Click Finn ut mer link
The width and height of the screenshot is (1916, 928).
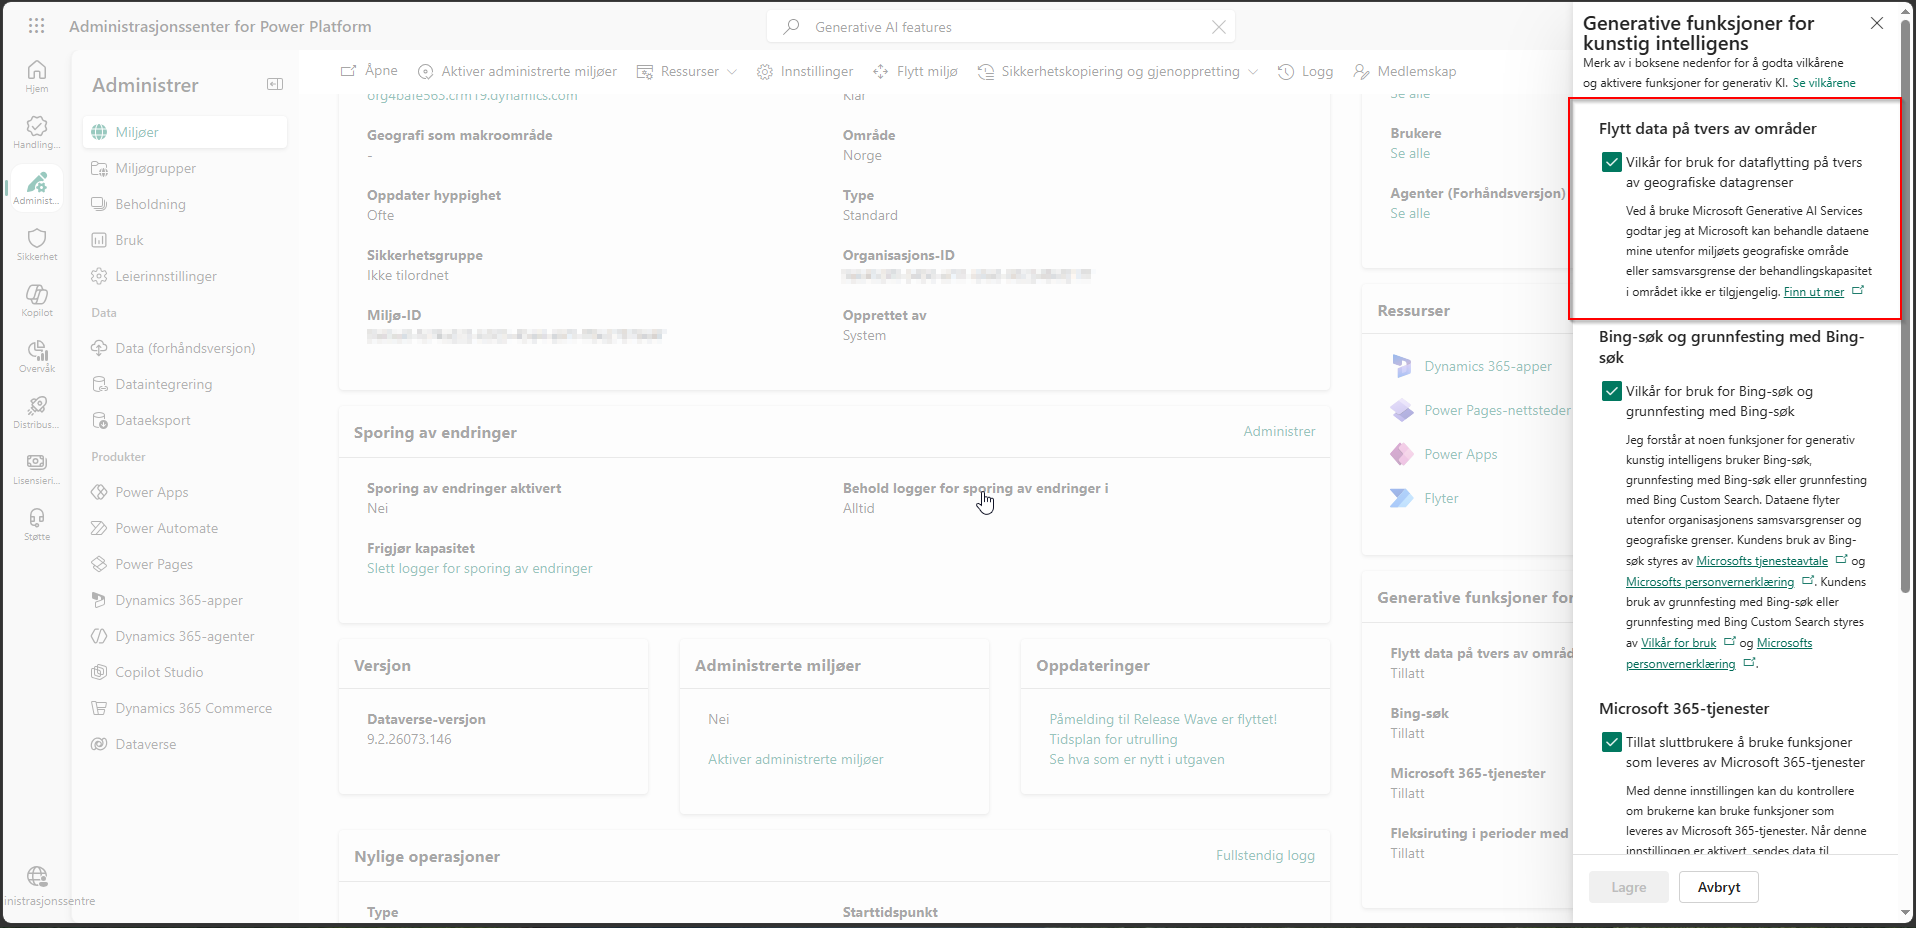[1814, 292]
